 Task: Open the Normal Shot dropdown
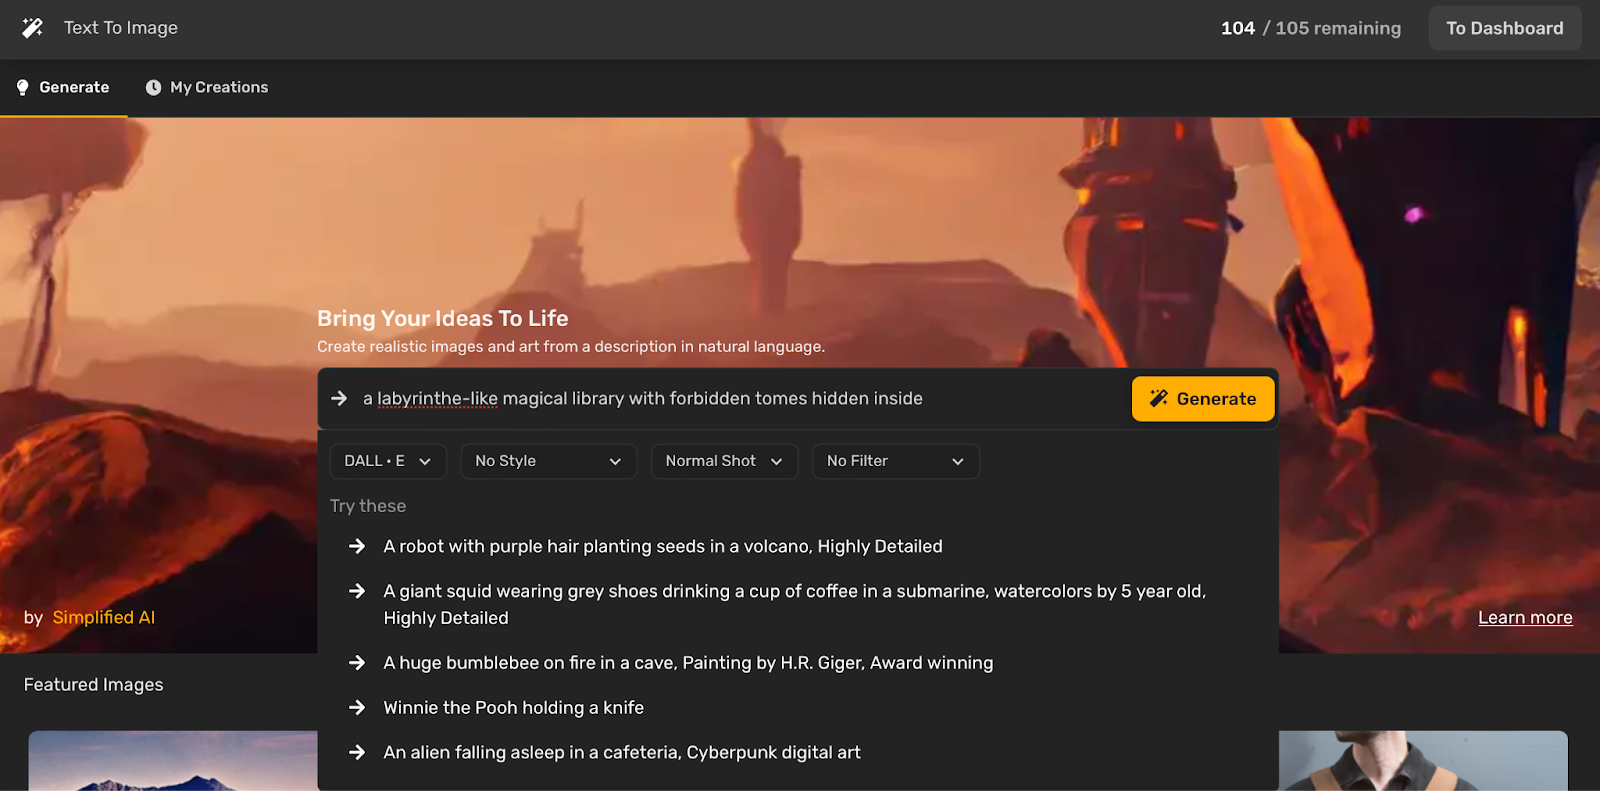click(x=724, y=461)
